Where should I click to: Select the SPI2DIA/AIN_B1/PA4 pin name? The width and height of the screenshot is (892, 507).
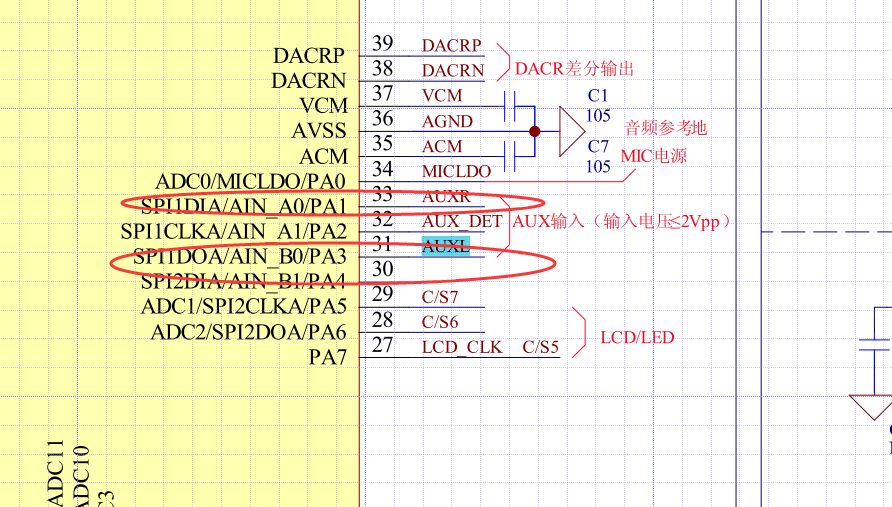pyautogui.click(x=243, y=282)
